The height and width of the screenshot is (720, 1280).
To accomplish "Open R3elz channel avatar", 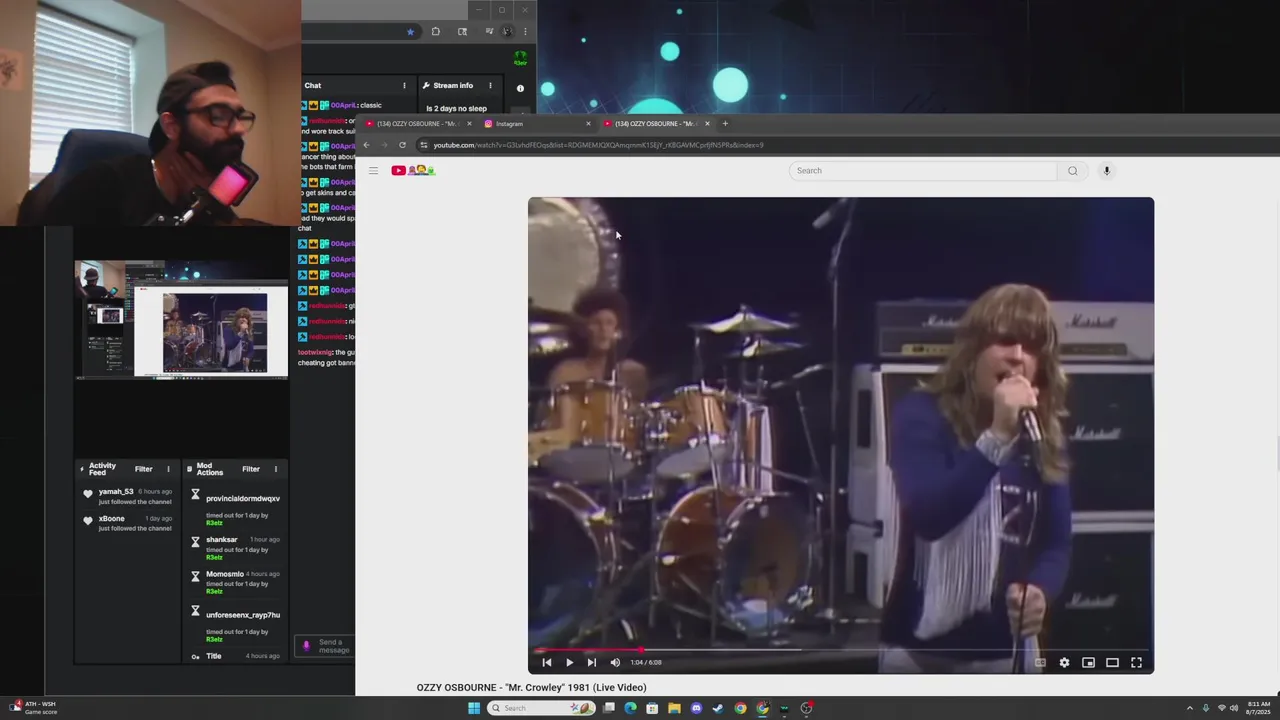I will click(x=520, y=59).
